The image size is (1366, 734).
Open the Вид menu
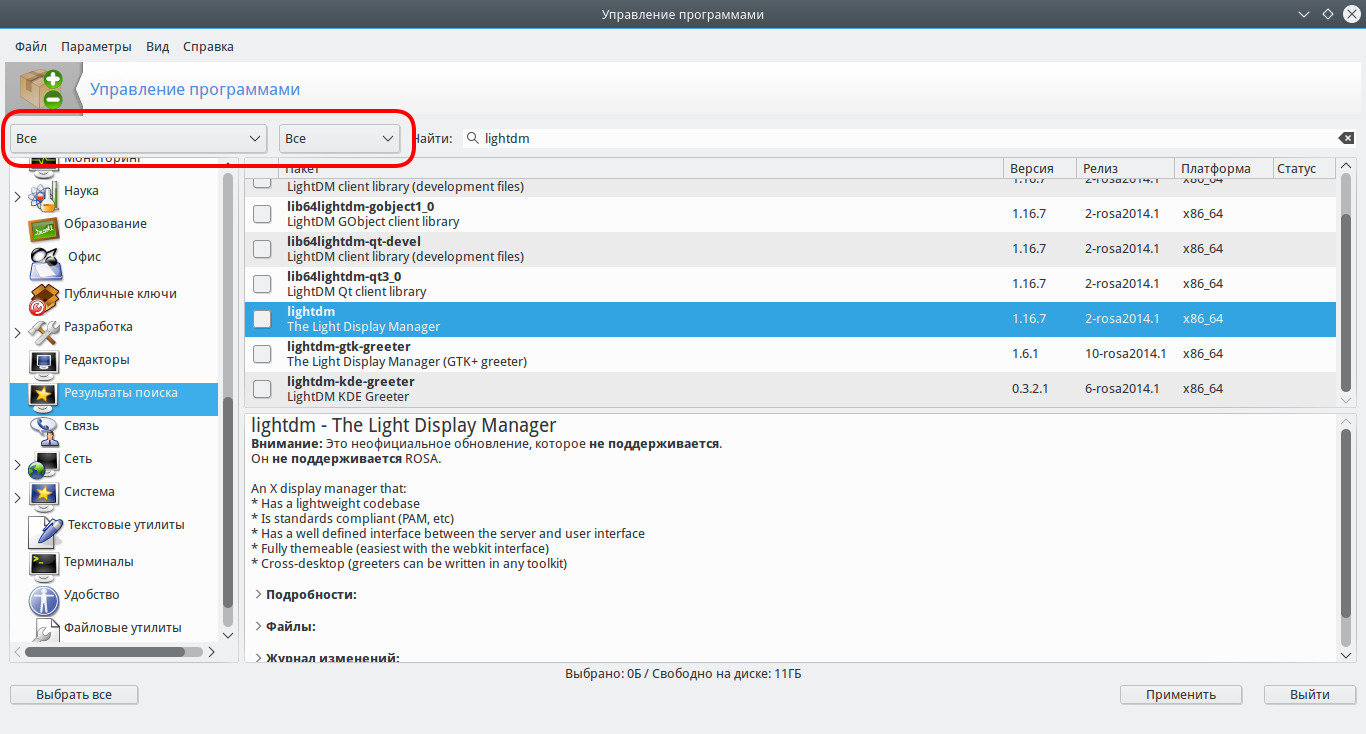coord(157,46)
